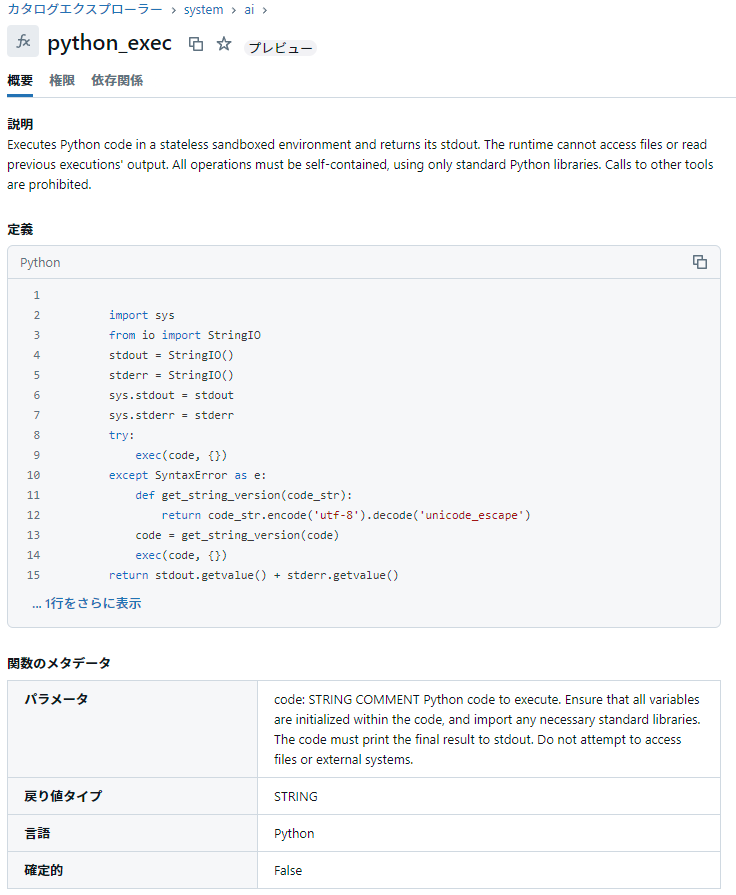
Task: Click code line 'sys.stdout = stdout'
Action: click(171, 395)
